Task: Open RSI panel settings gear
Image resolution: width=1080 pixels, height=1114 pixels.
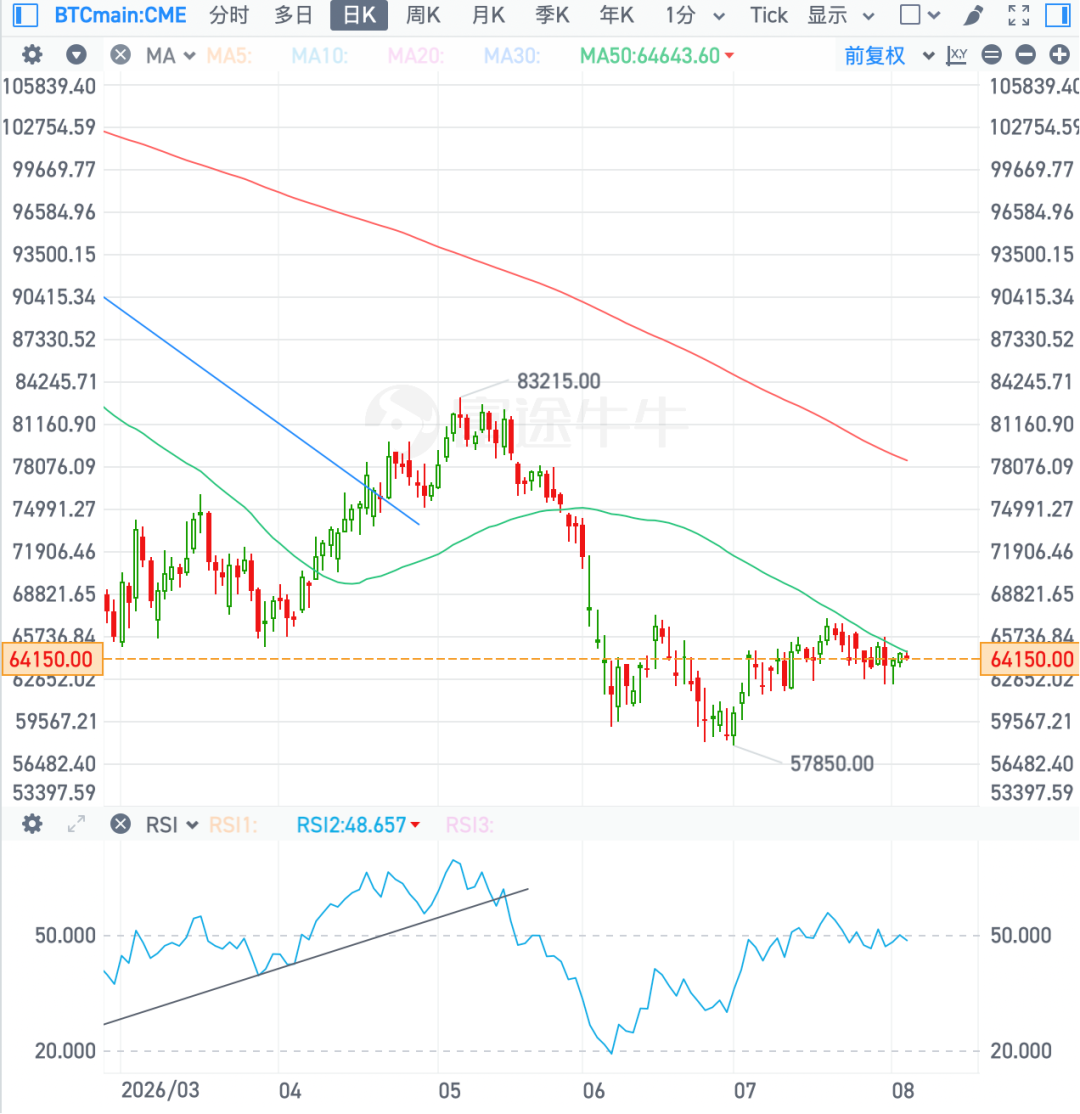Action: coord(32,824)
